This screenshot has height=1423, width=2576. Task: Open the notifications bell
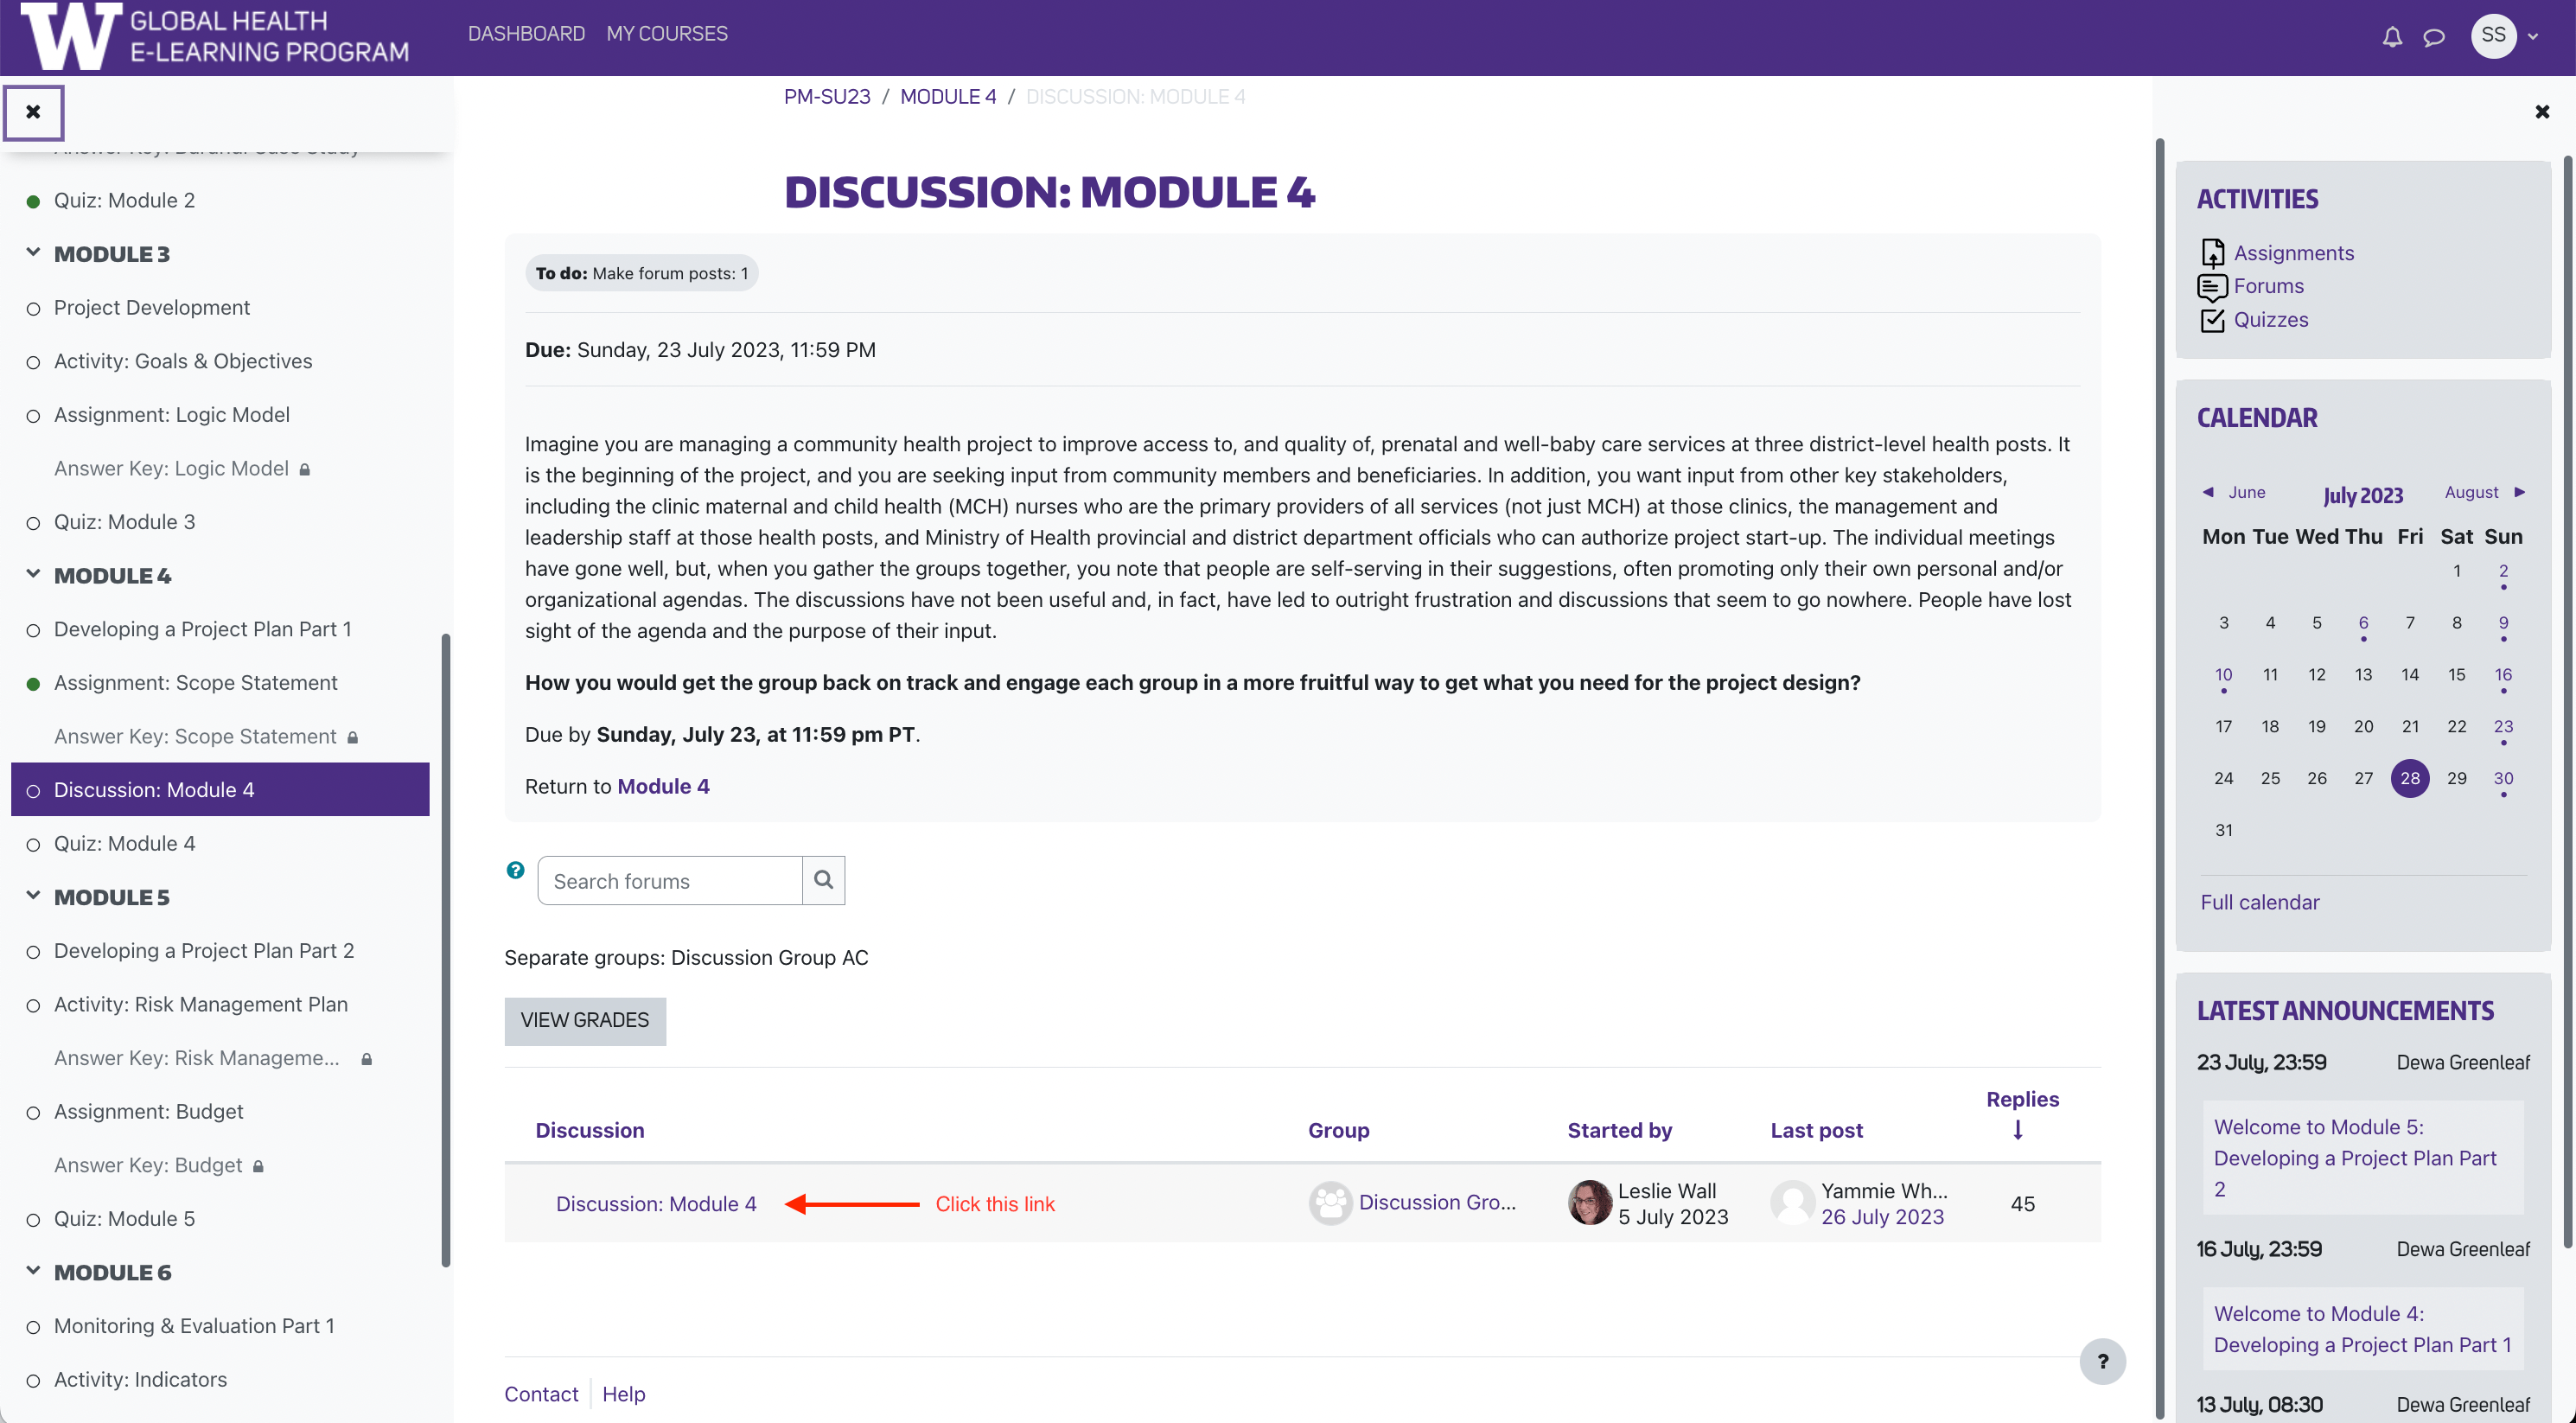2392,37
